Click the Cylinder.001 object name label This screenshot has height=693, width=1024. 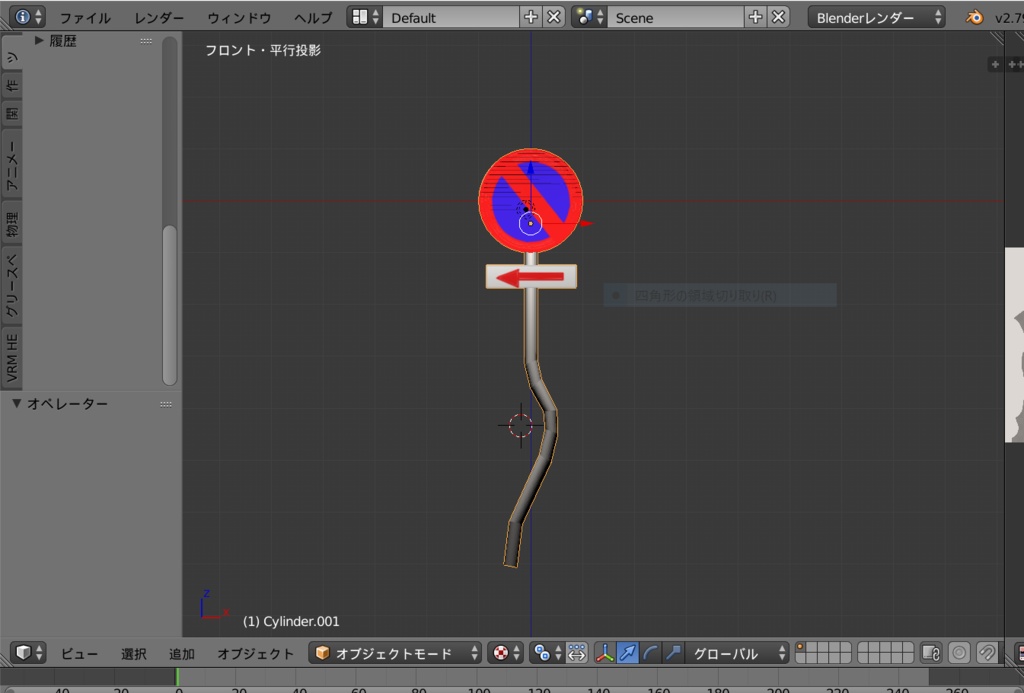[x=291, y=621]
